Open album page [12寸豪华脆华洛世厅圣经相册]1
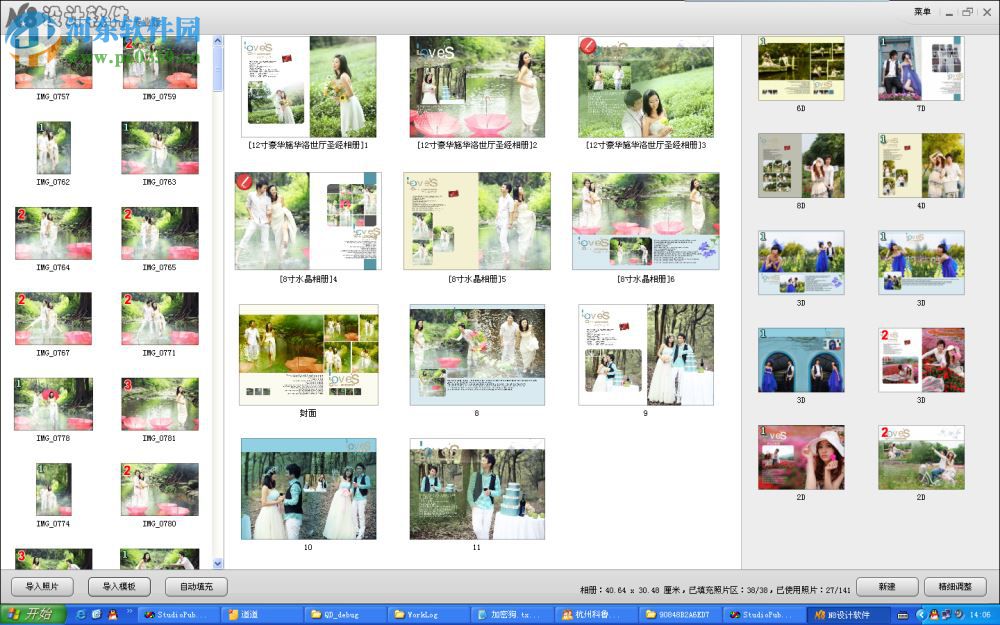Screen dimensions: 1000x625 pos(309,87)
